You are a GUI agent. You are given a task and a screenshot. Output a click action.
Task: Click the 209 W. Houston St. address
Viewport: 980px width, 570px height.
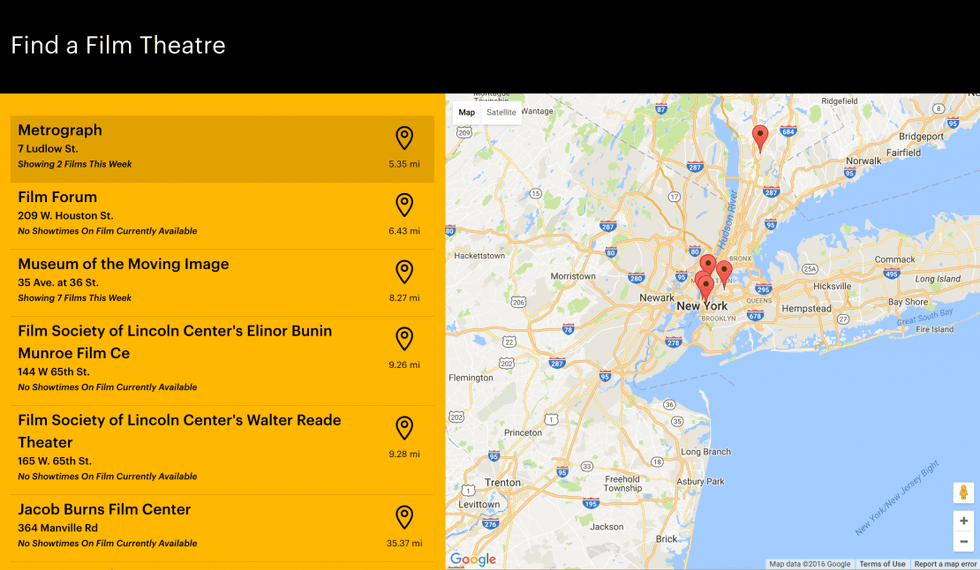pyautogui.click(x=66, y=216)
